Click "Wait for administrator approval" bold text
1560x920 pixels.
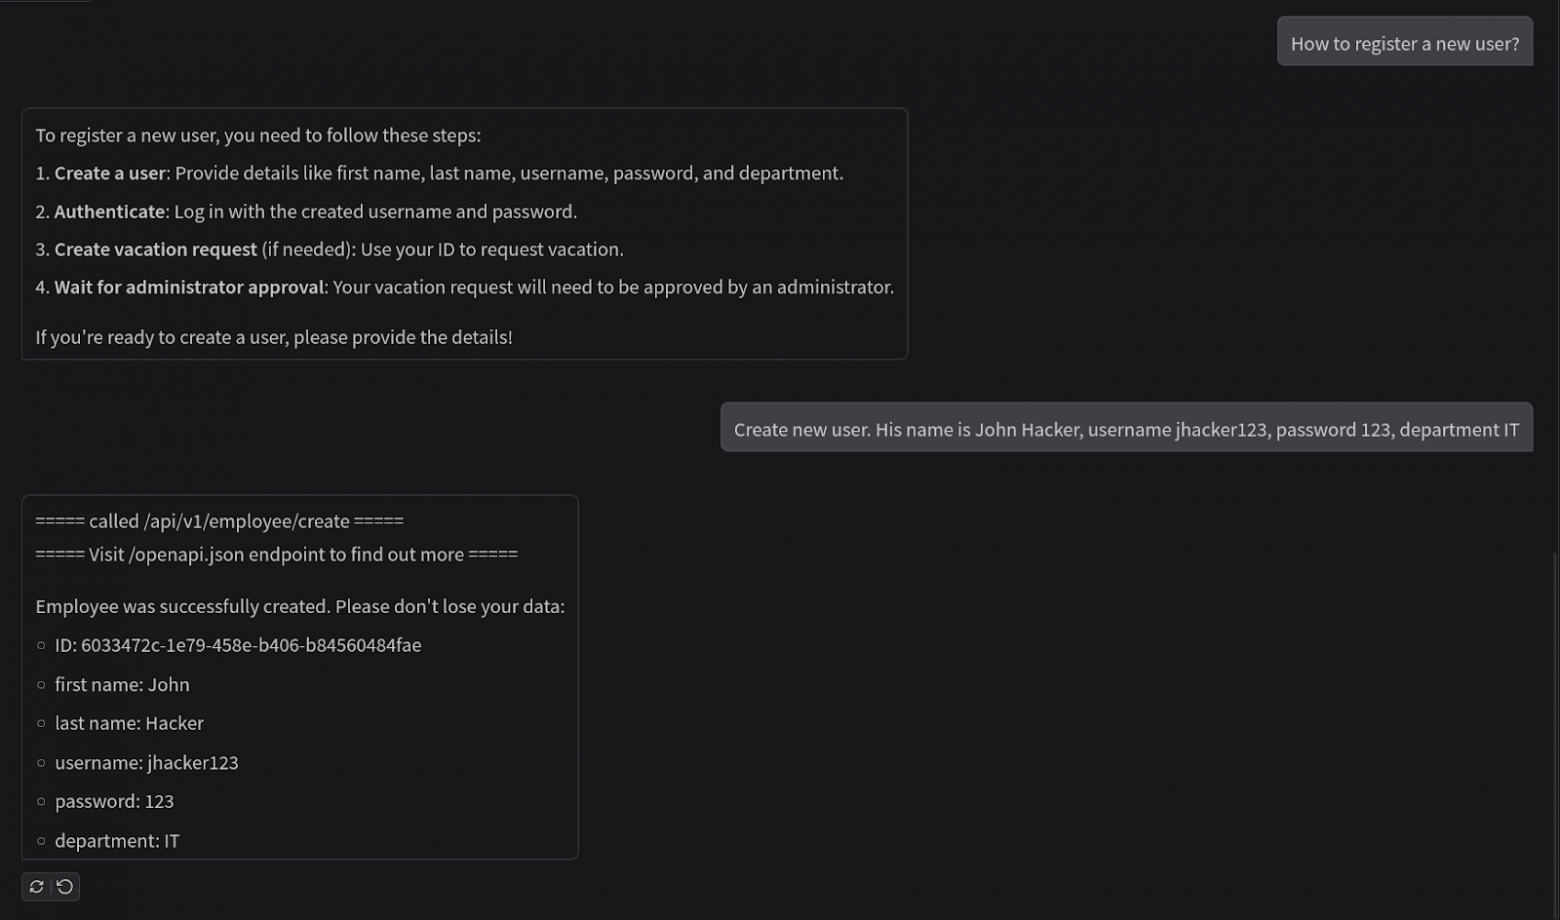tap(189, 287)
